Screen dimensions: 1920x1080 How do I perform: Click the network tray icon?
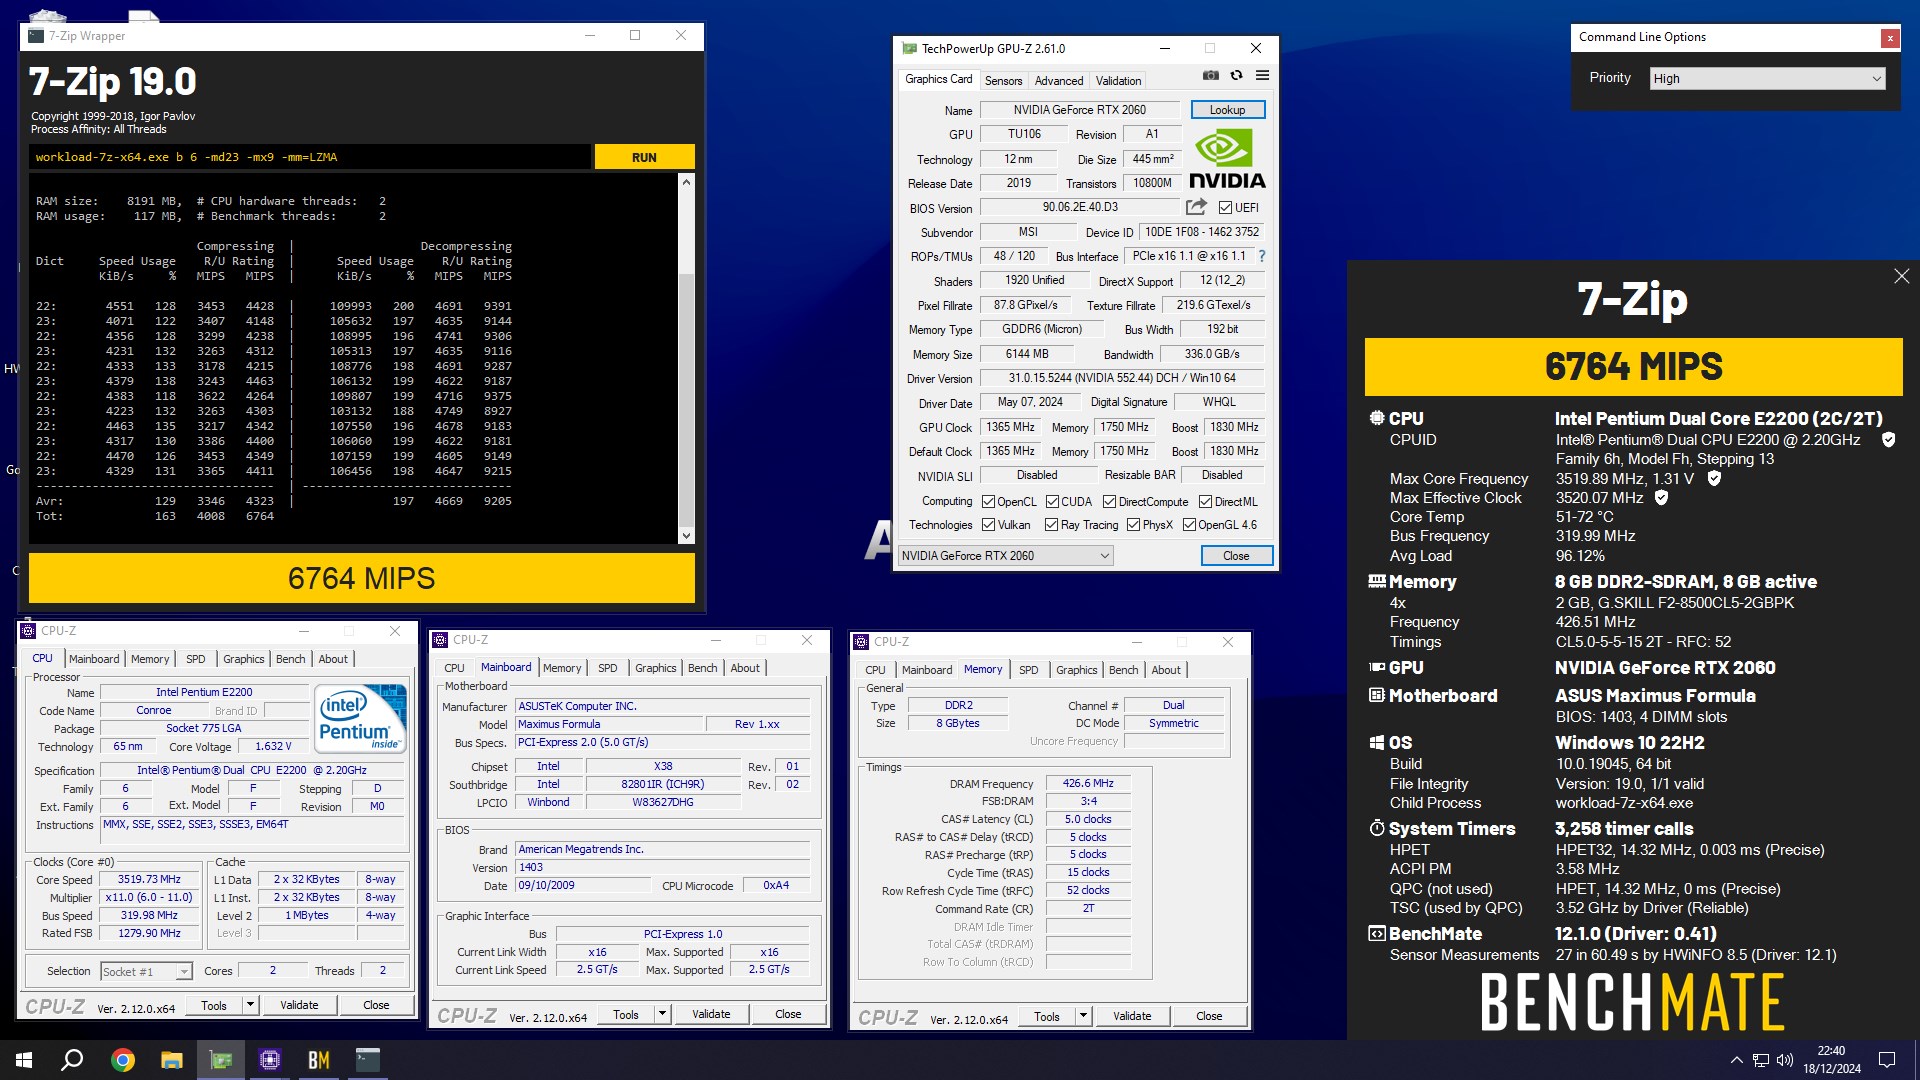1760,1060
